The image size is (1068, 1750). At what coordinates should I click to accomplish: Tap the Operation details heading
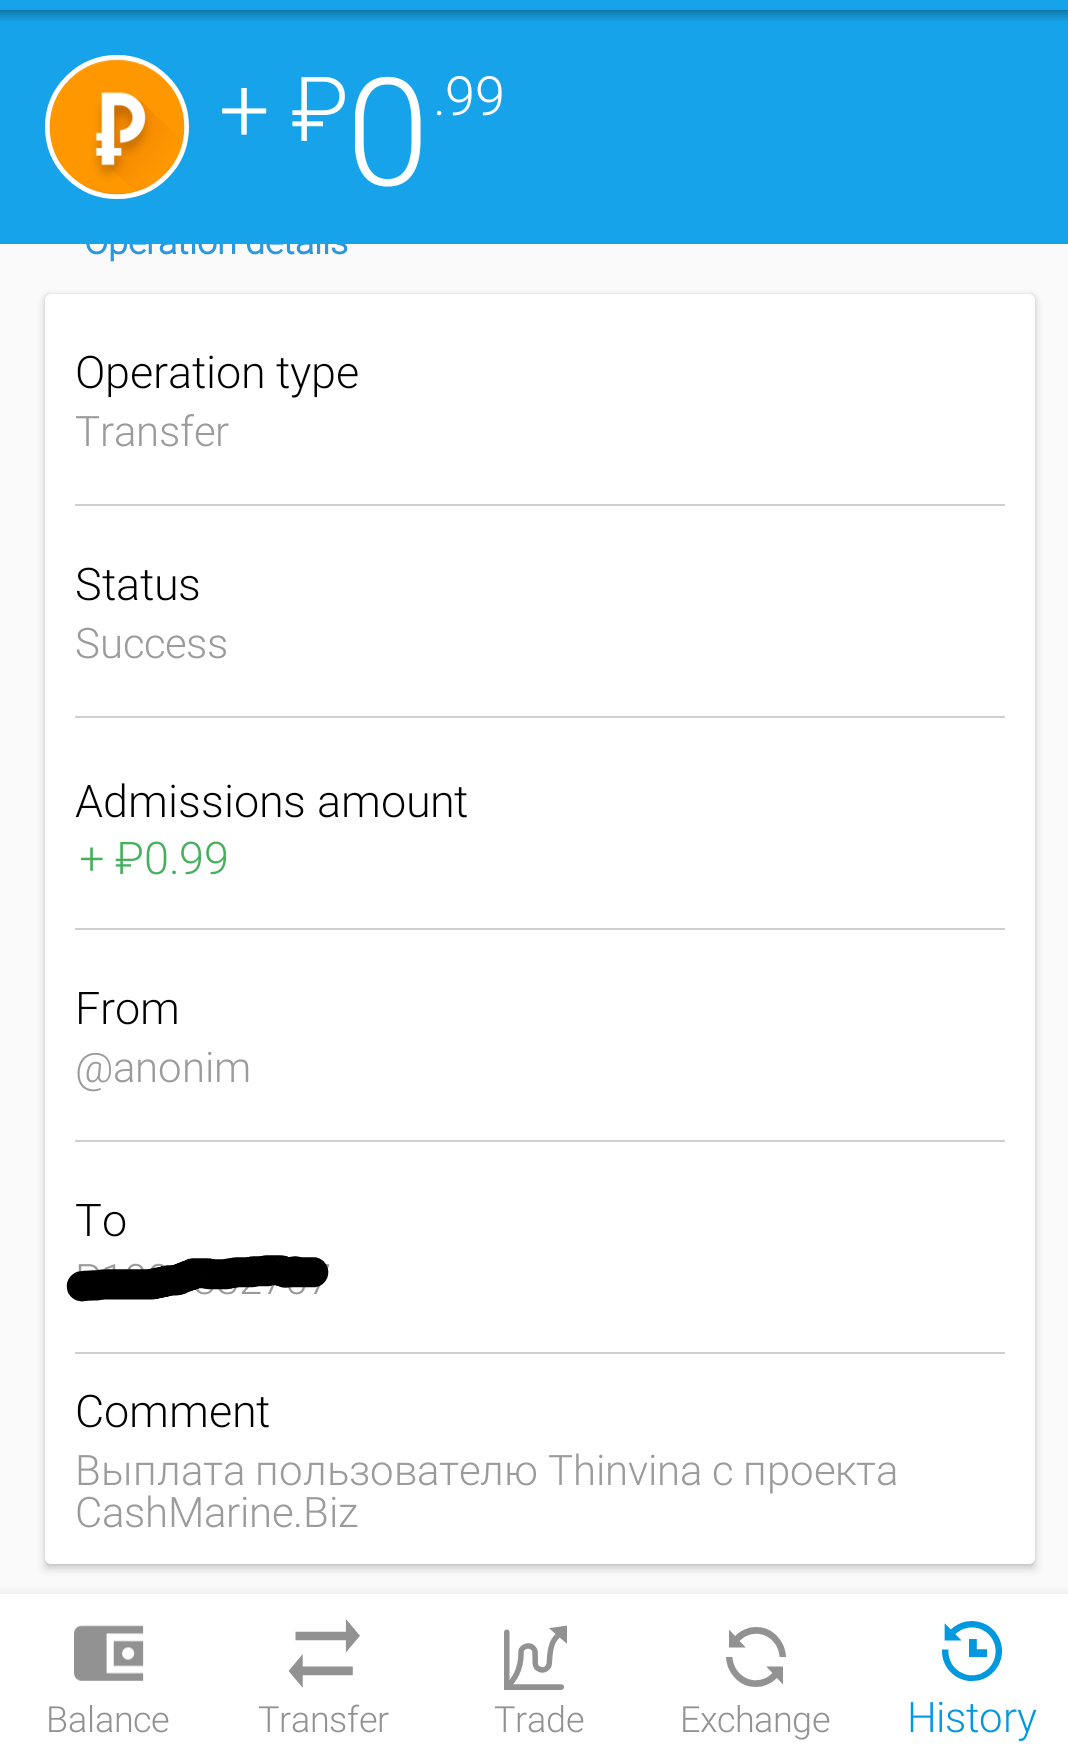[x=217, y=248]
